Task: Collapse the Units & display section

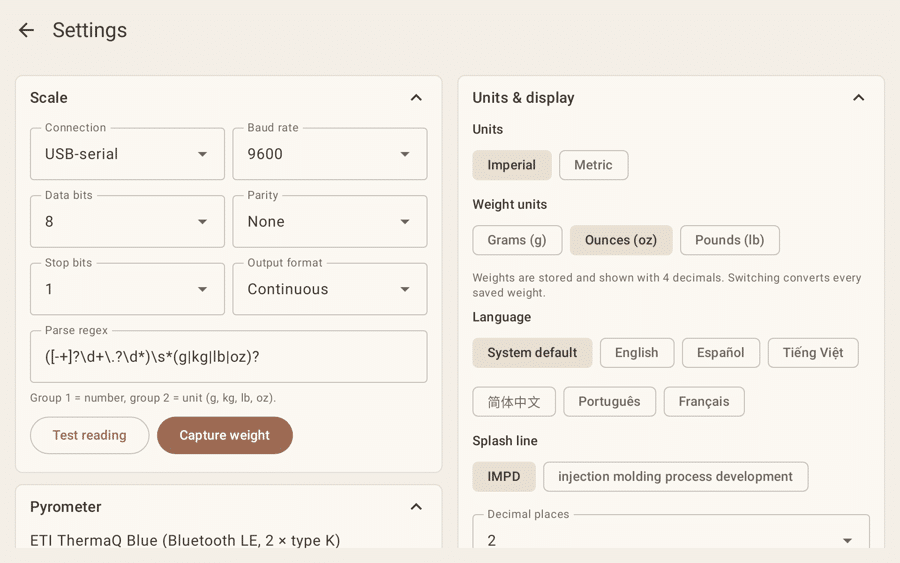Action: point(858,98)
